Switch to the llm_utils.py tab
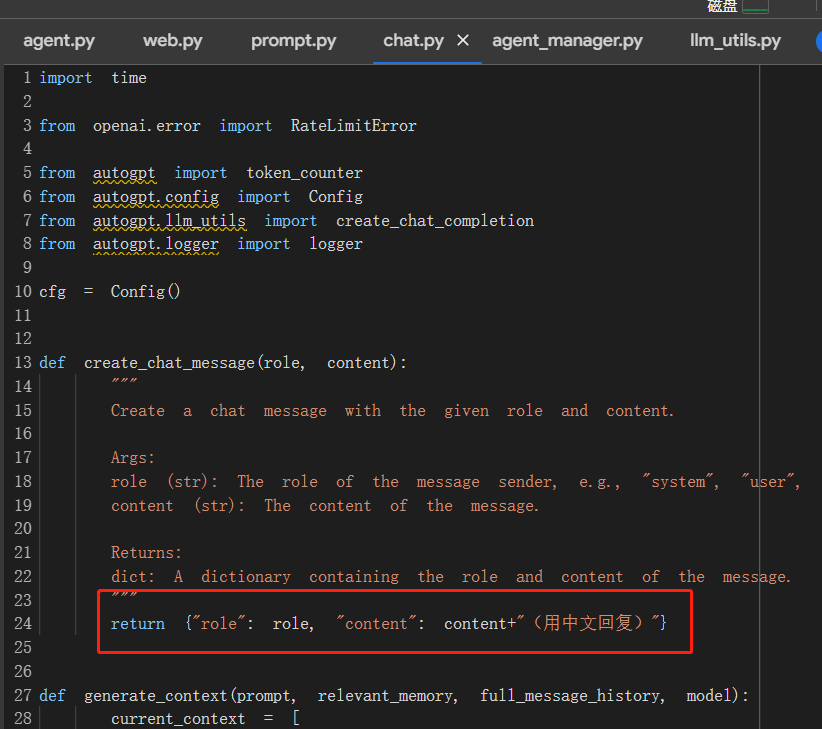Image resolution: width=822 pixels, height=729 pixels. (x=735, y=41)
